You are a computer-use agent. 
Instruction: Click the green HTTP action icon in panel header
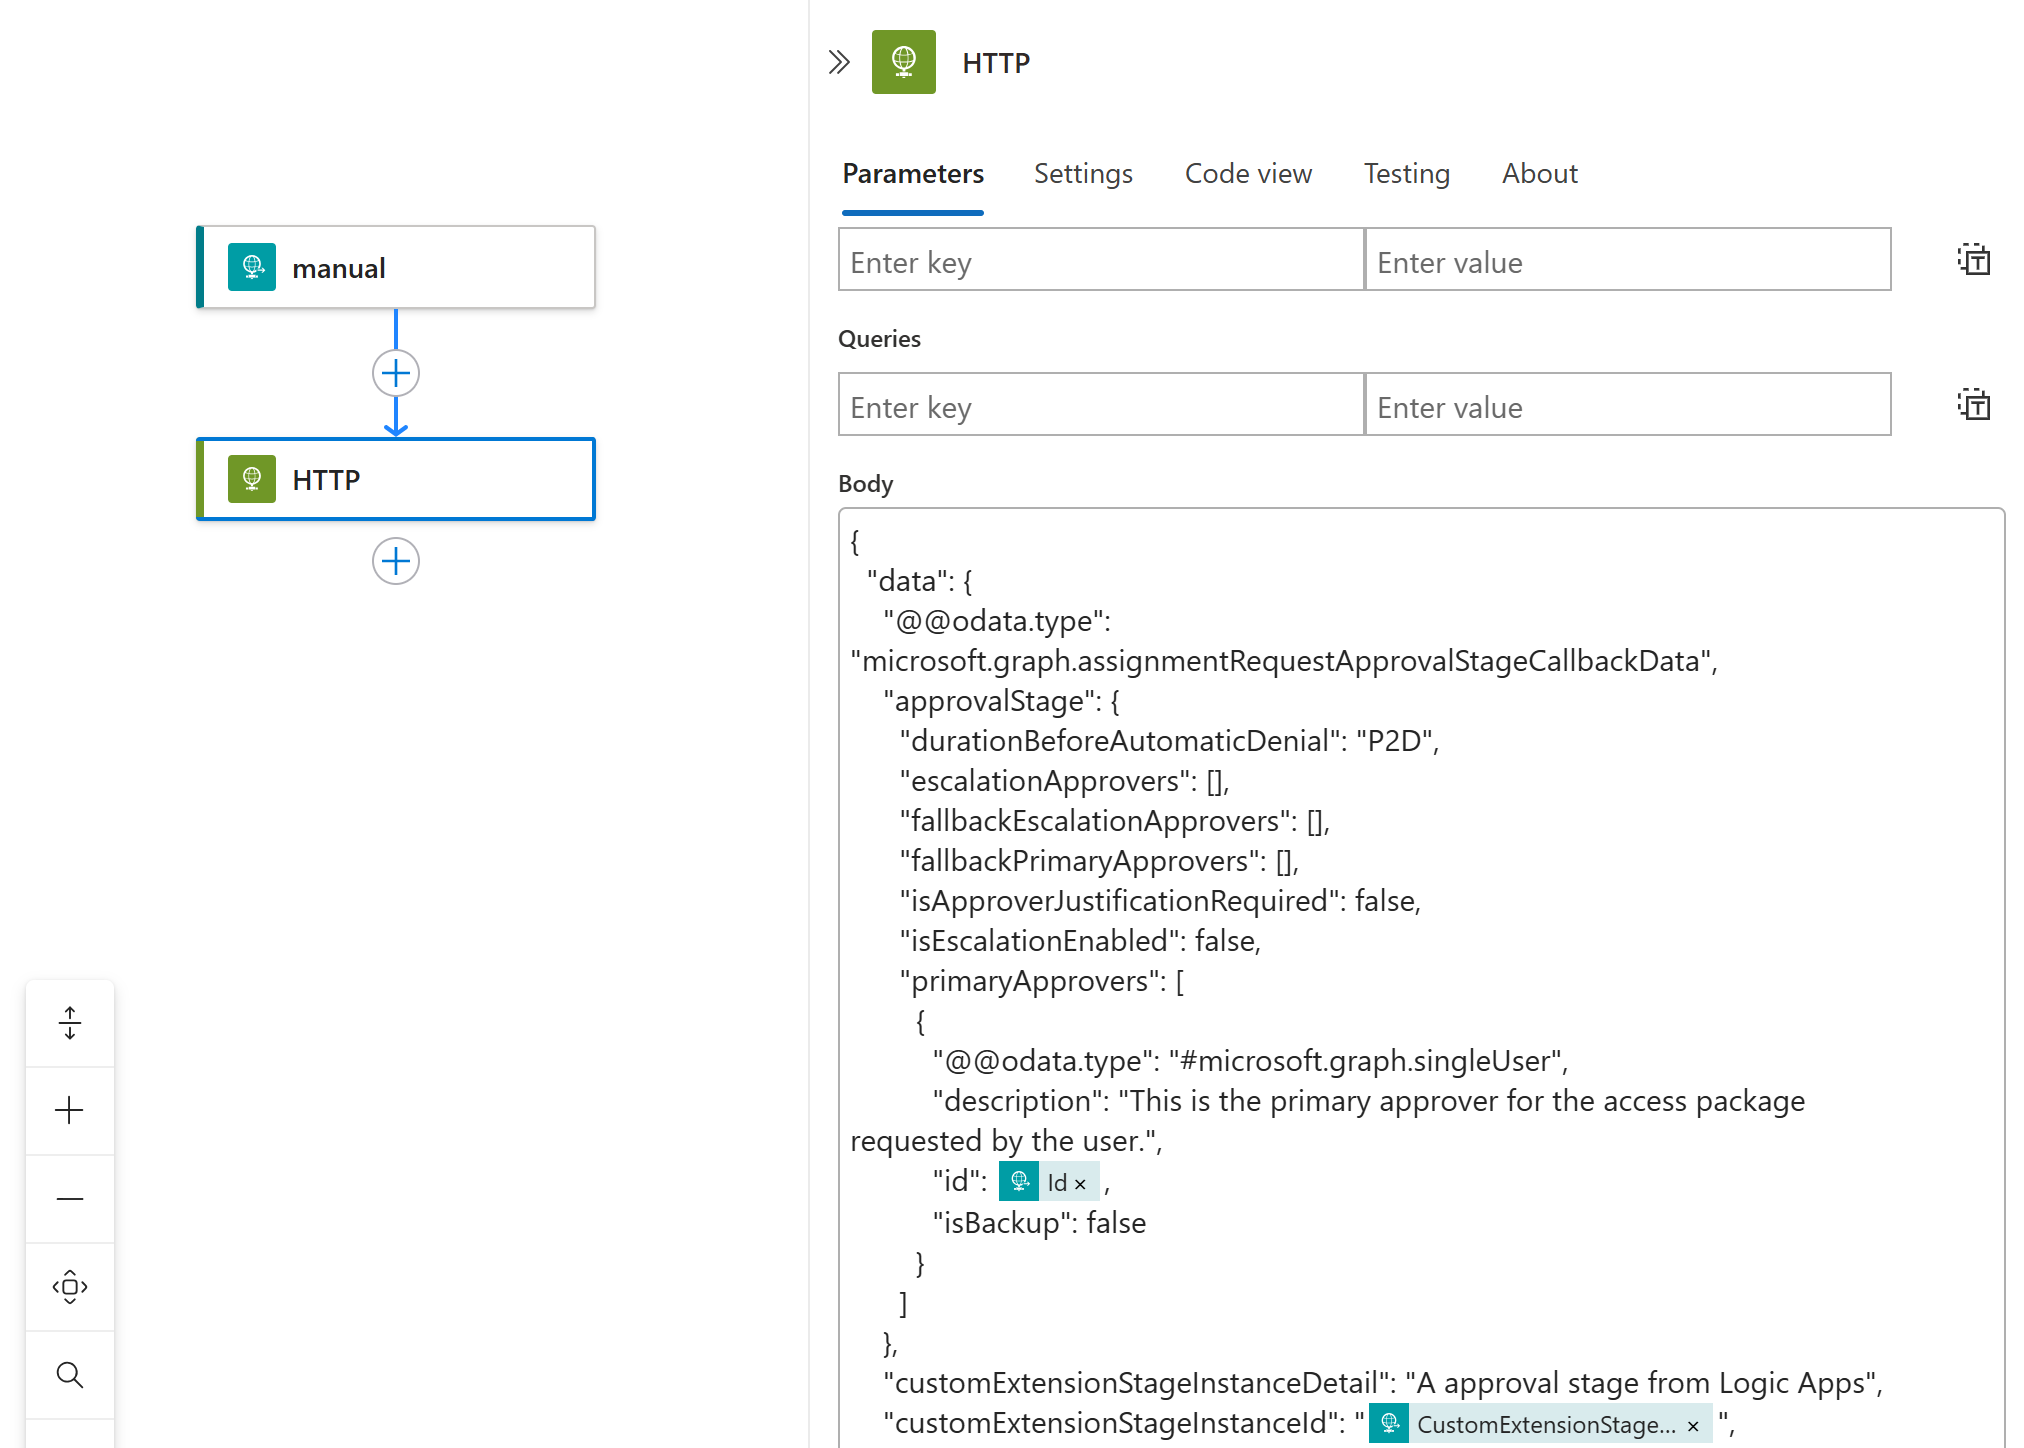[x=903, y=62]
